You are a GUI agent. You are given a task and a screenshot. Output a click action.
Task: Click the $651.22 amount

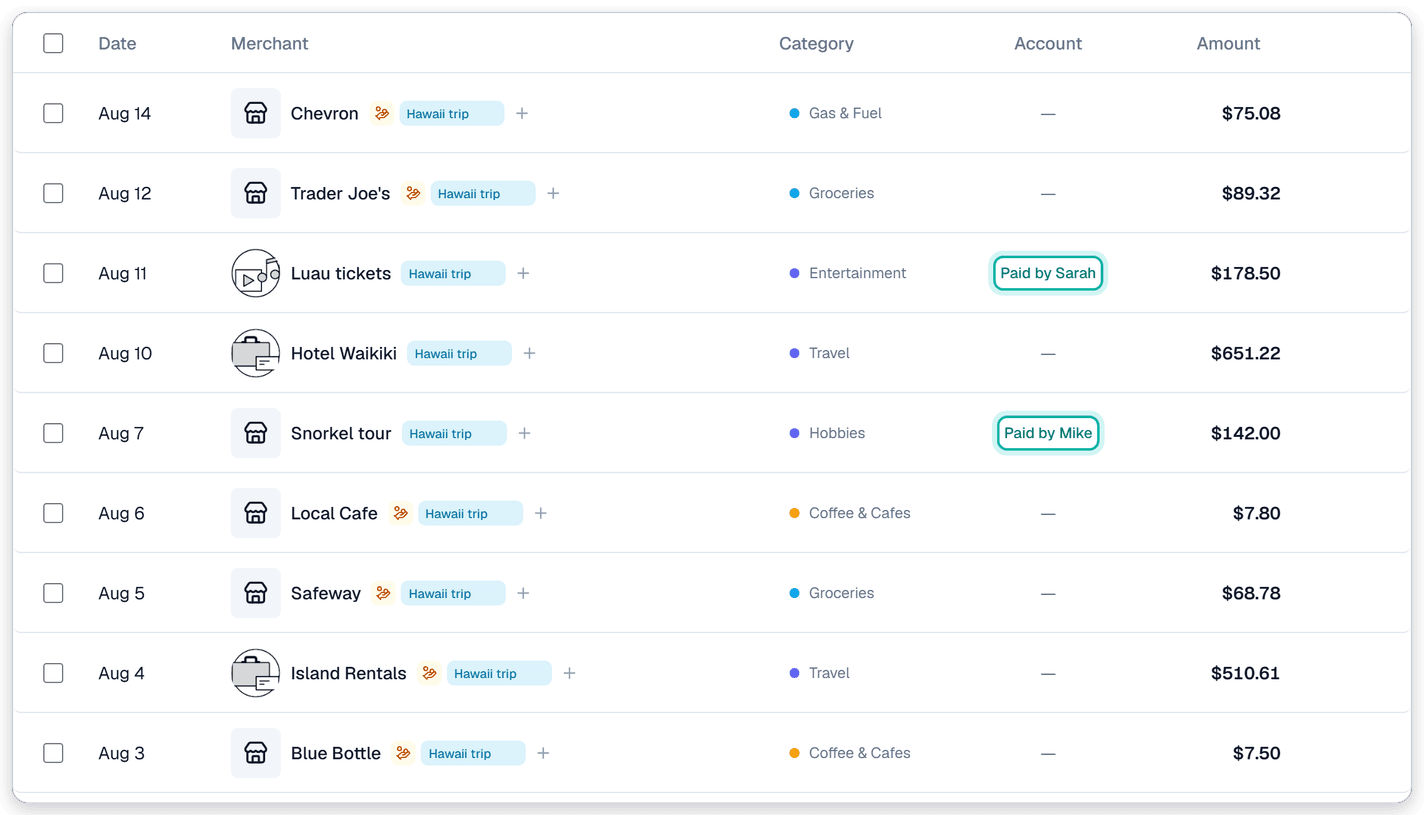tap(1245, 353)
